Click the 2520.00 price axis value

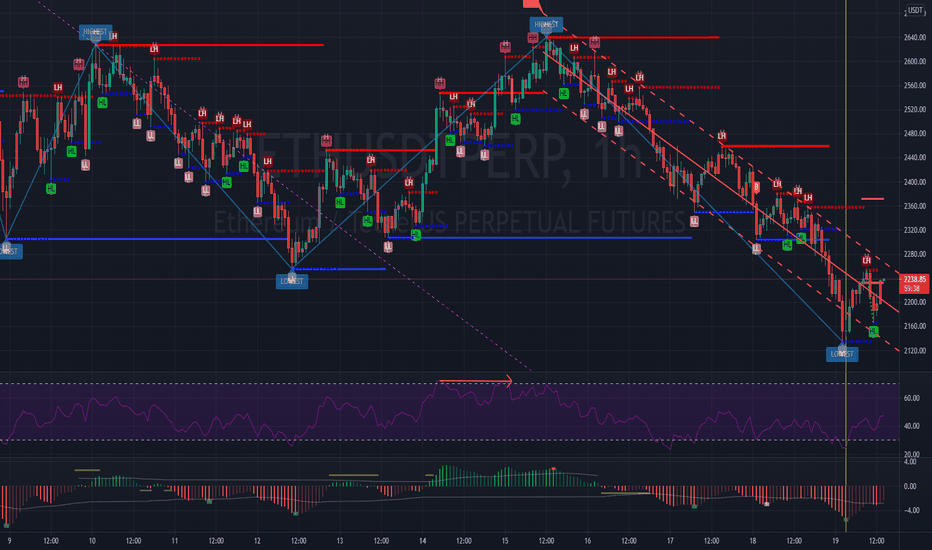tap(914, 109)
